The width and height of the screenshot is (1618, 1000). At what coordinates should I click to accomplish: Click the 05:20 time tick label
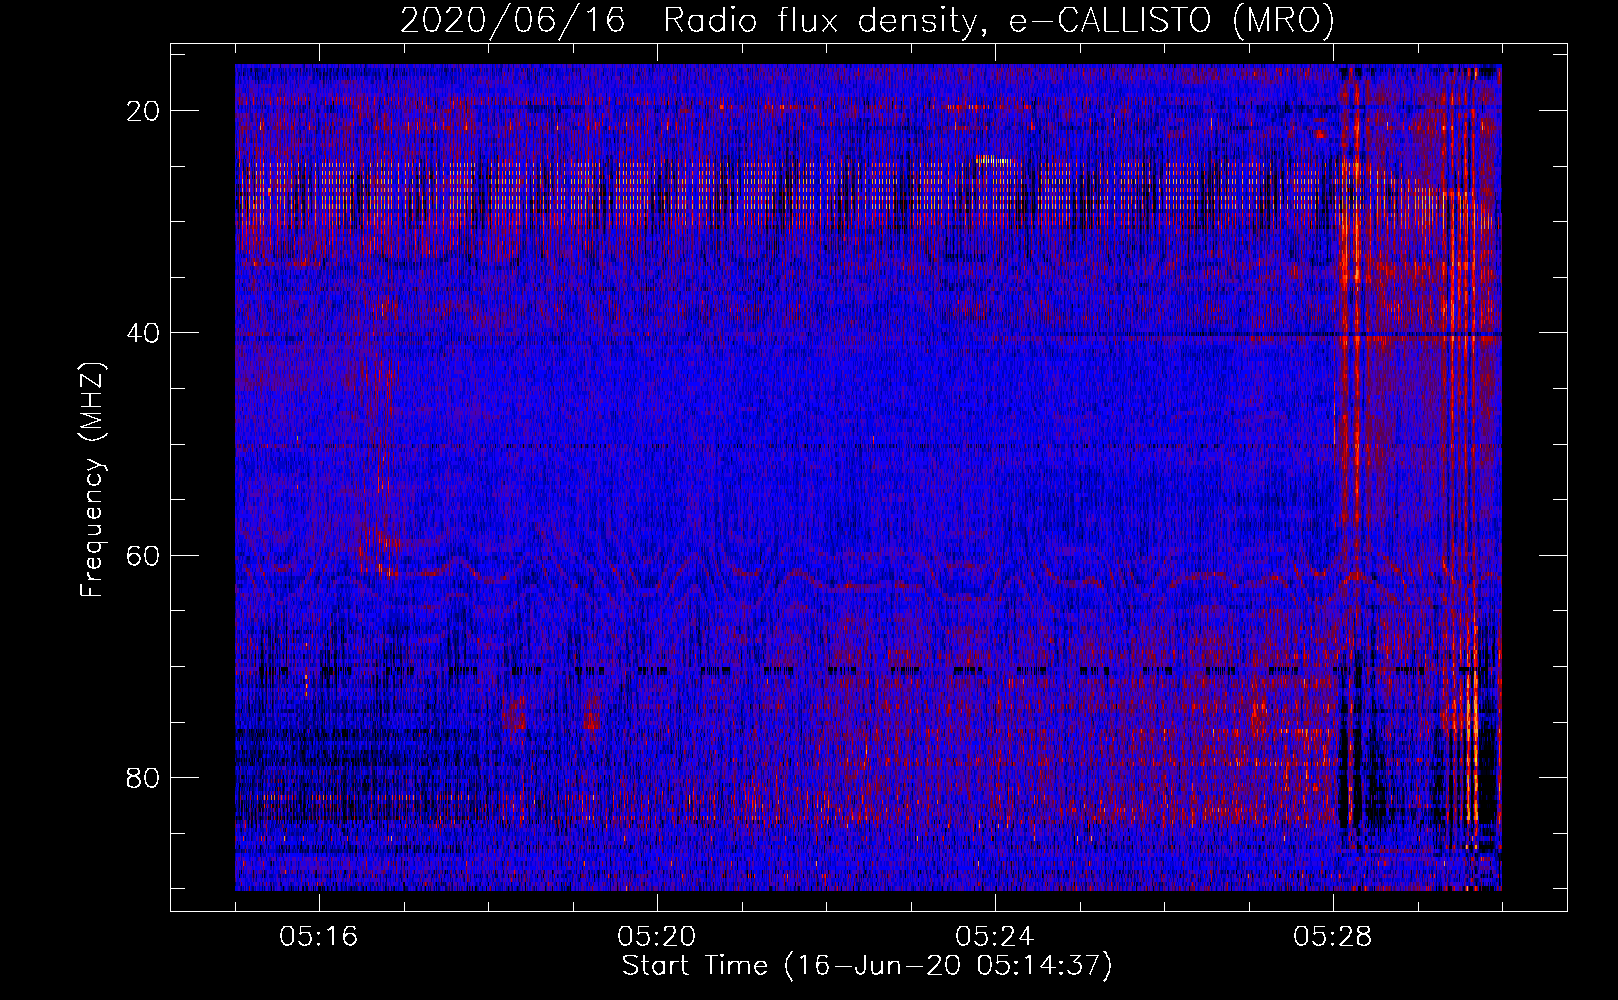(x=657, y=937)
